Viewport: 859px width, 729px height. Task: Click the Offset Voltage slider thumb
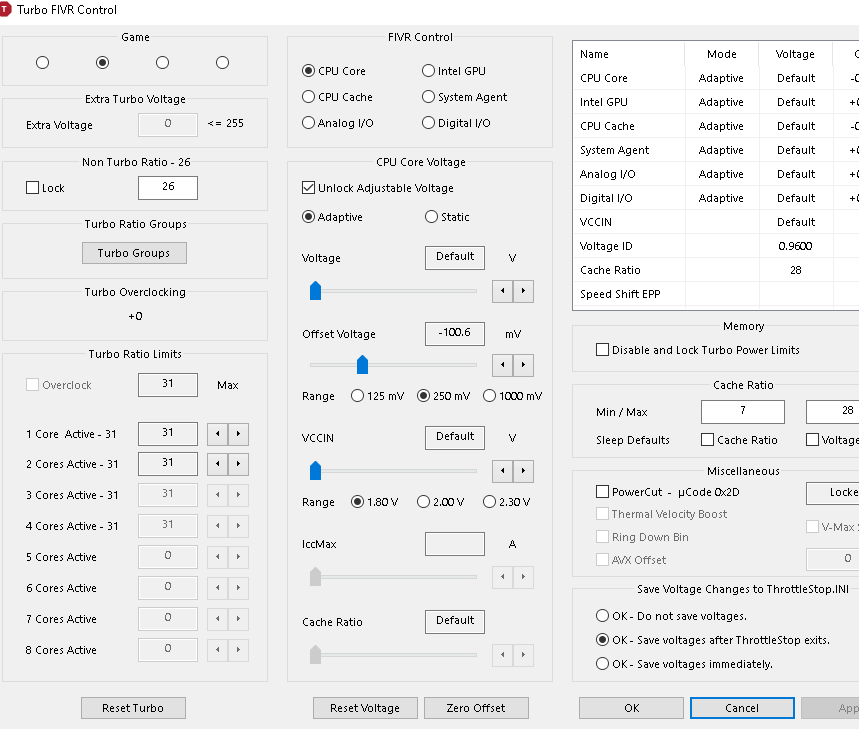[x=362, y=365]
